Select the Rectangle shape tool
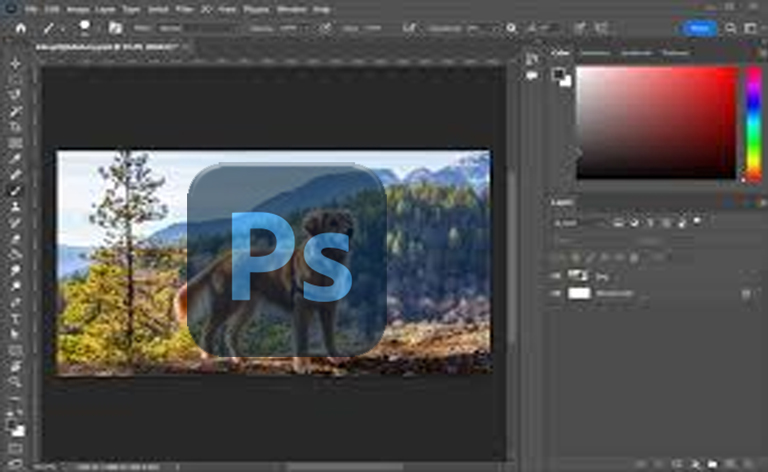Viewport: 768px width, 472px height. (x=16, y=350)
